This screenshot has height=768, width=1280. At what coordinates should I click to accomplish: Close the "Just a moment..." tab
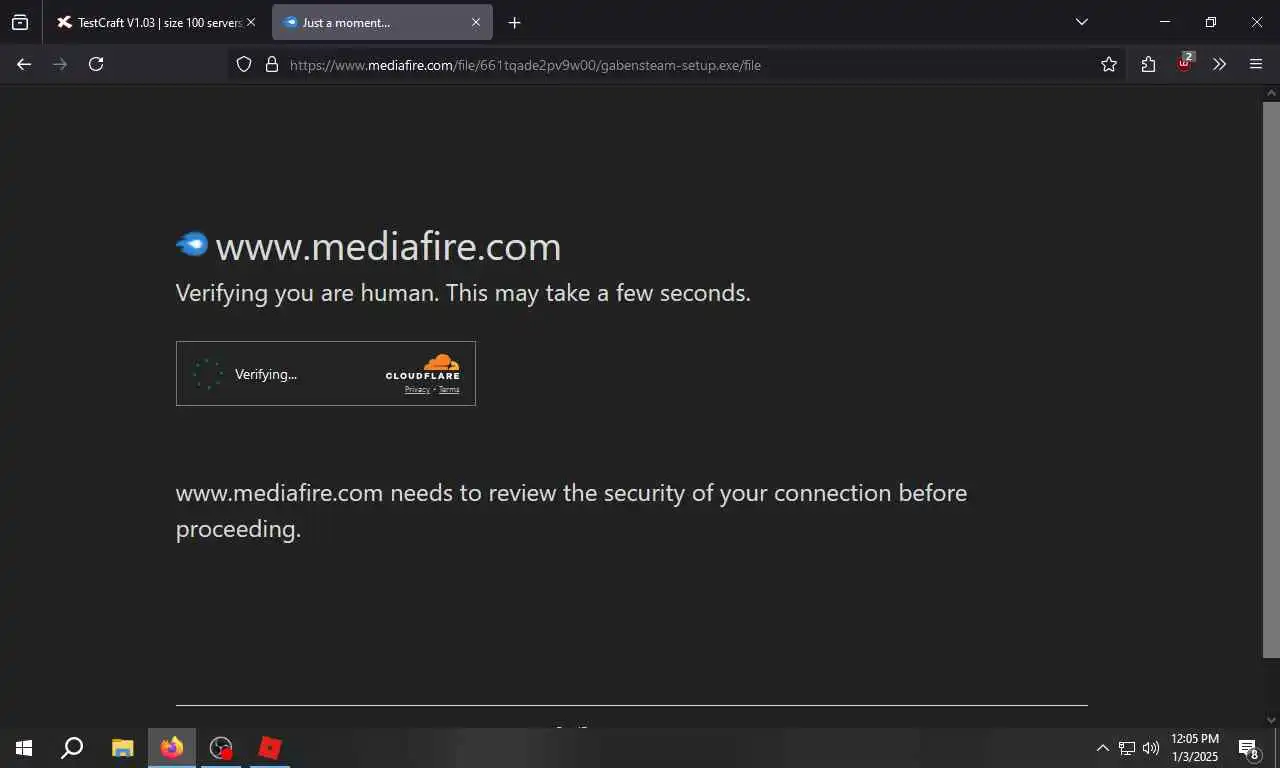click(476, 22)
